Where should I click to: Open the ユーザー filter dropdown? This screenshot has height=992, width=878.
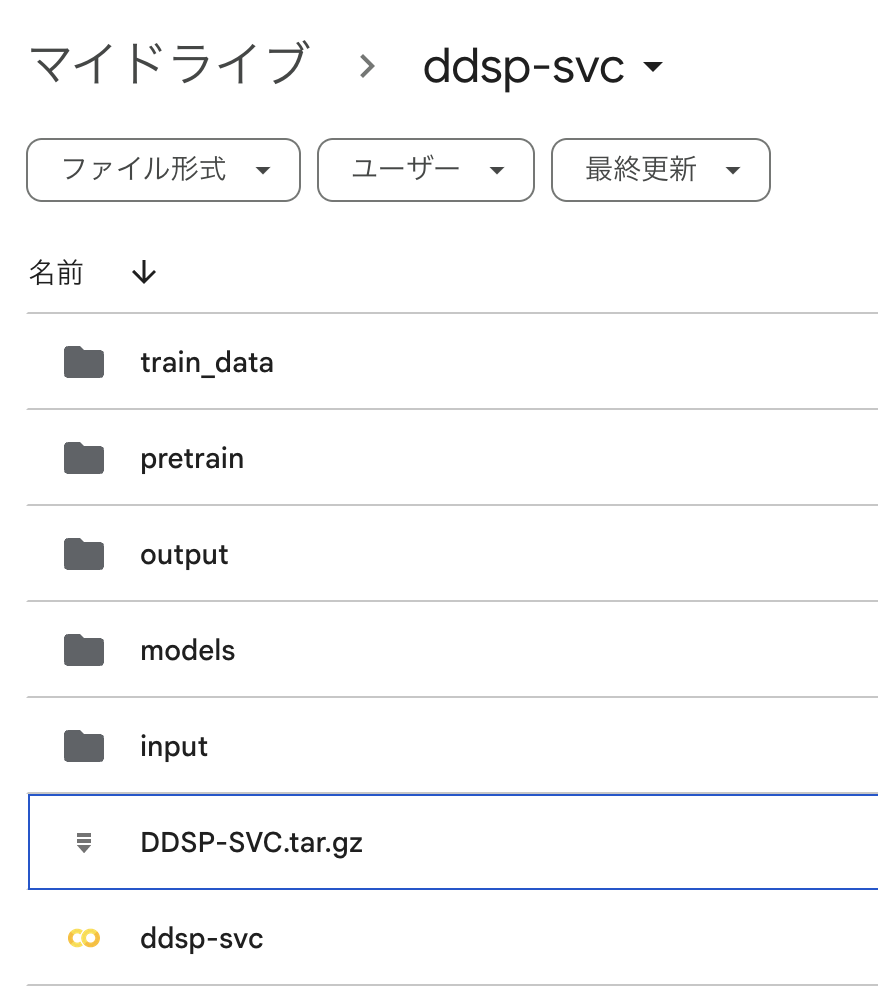[x=425, y=170]
